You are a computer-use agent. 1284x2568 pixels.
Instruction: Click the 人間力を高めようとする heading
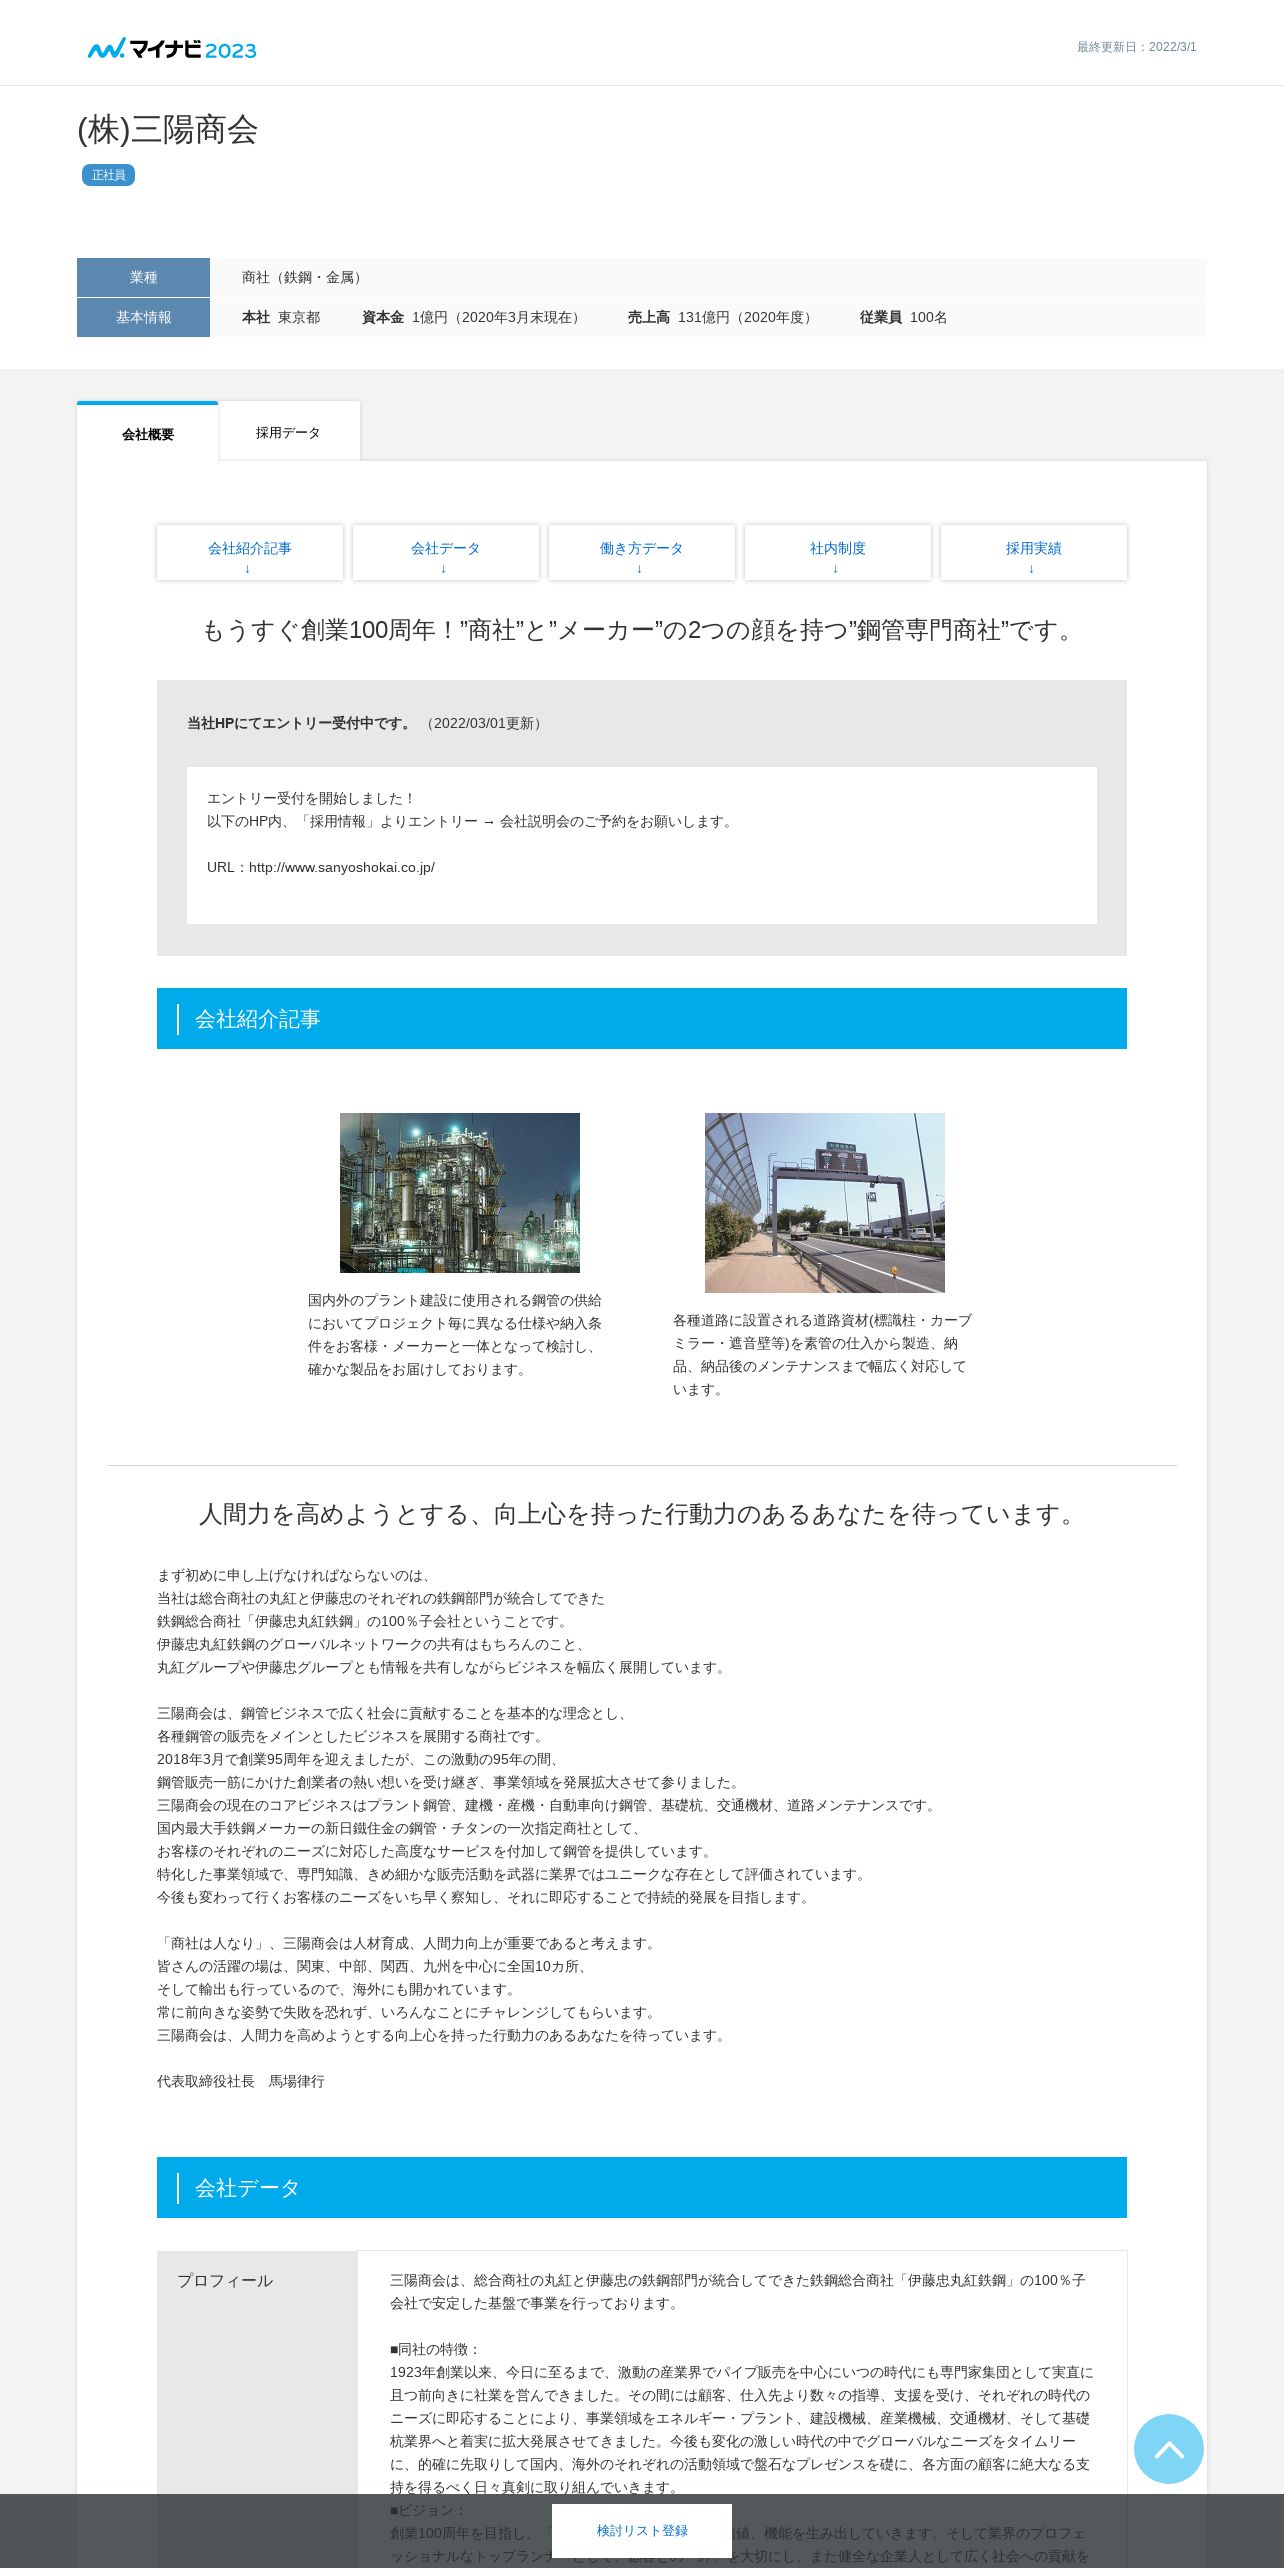pos(641,1514)
